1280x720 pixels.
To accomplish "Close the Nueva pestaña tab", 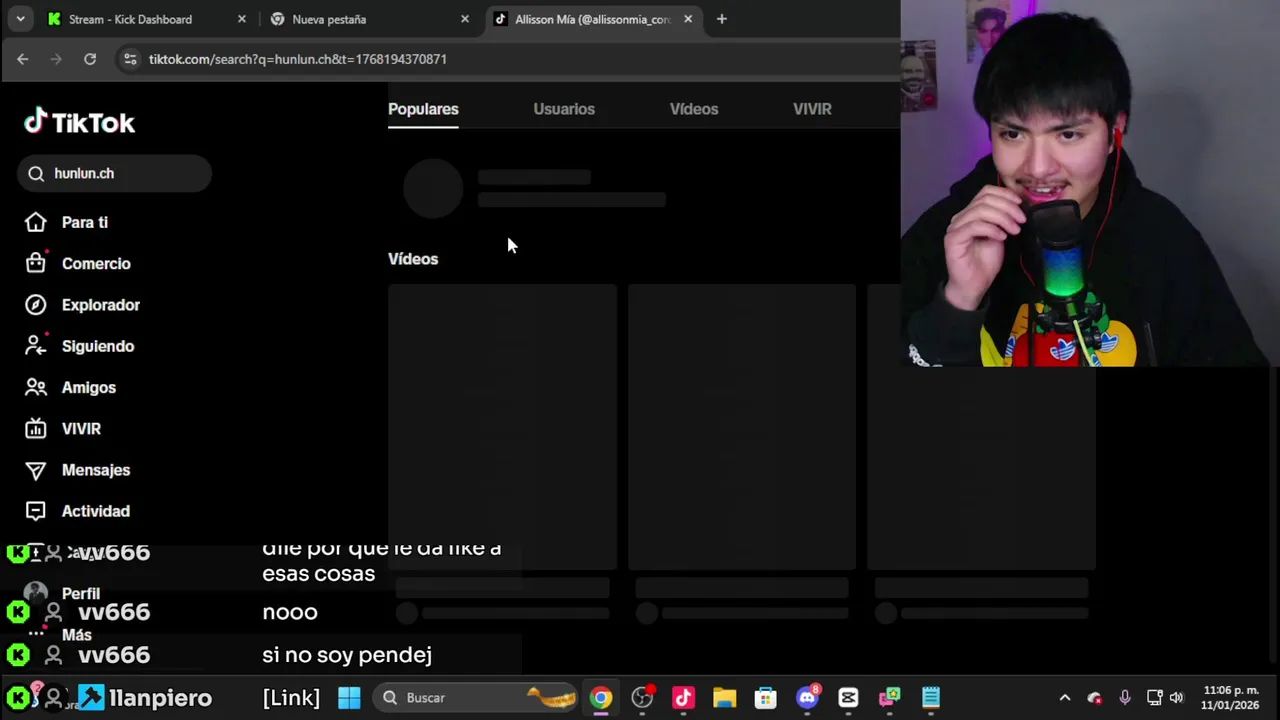I will (464, 19).
